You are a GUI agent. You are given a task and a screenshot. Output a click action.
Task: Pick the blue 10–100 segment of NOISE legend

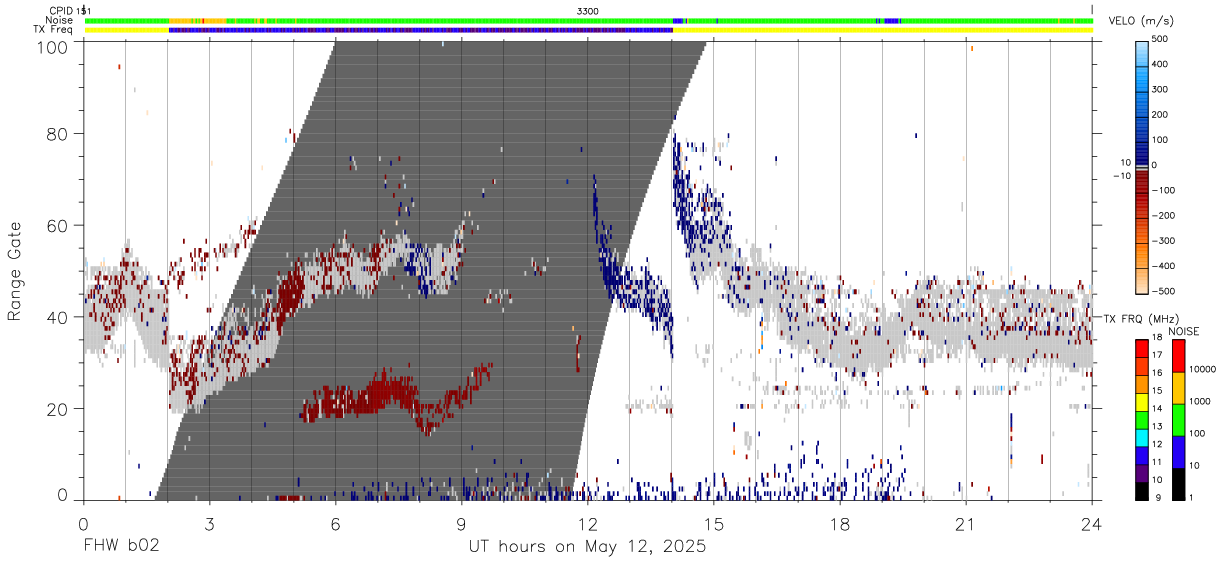click(1178, 450)
